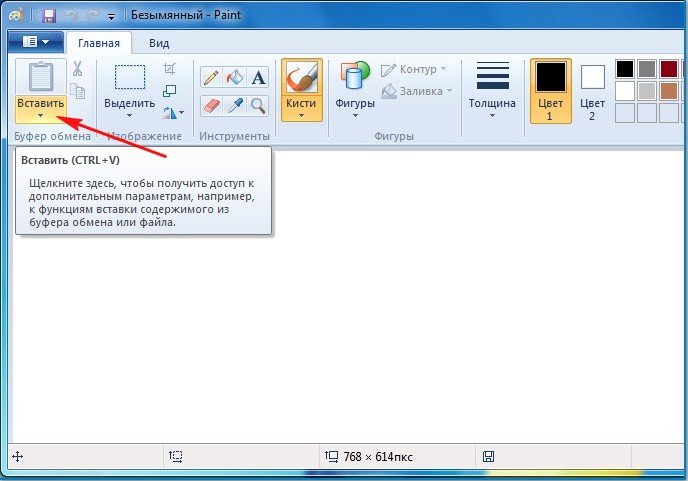Click the selection size icon in status bar
Viewport: 688px width, 481px height.
point(176,456)
